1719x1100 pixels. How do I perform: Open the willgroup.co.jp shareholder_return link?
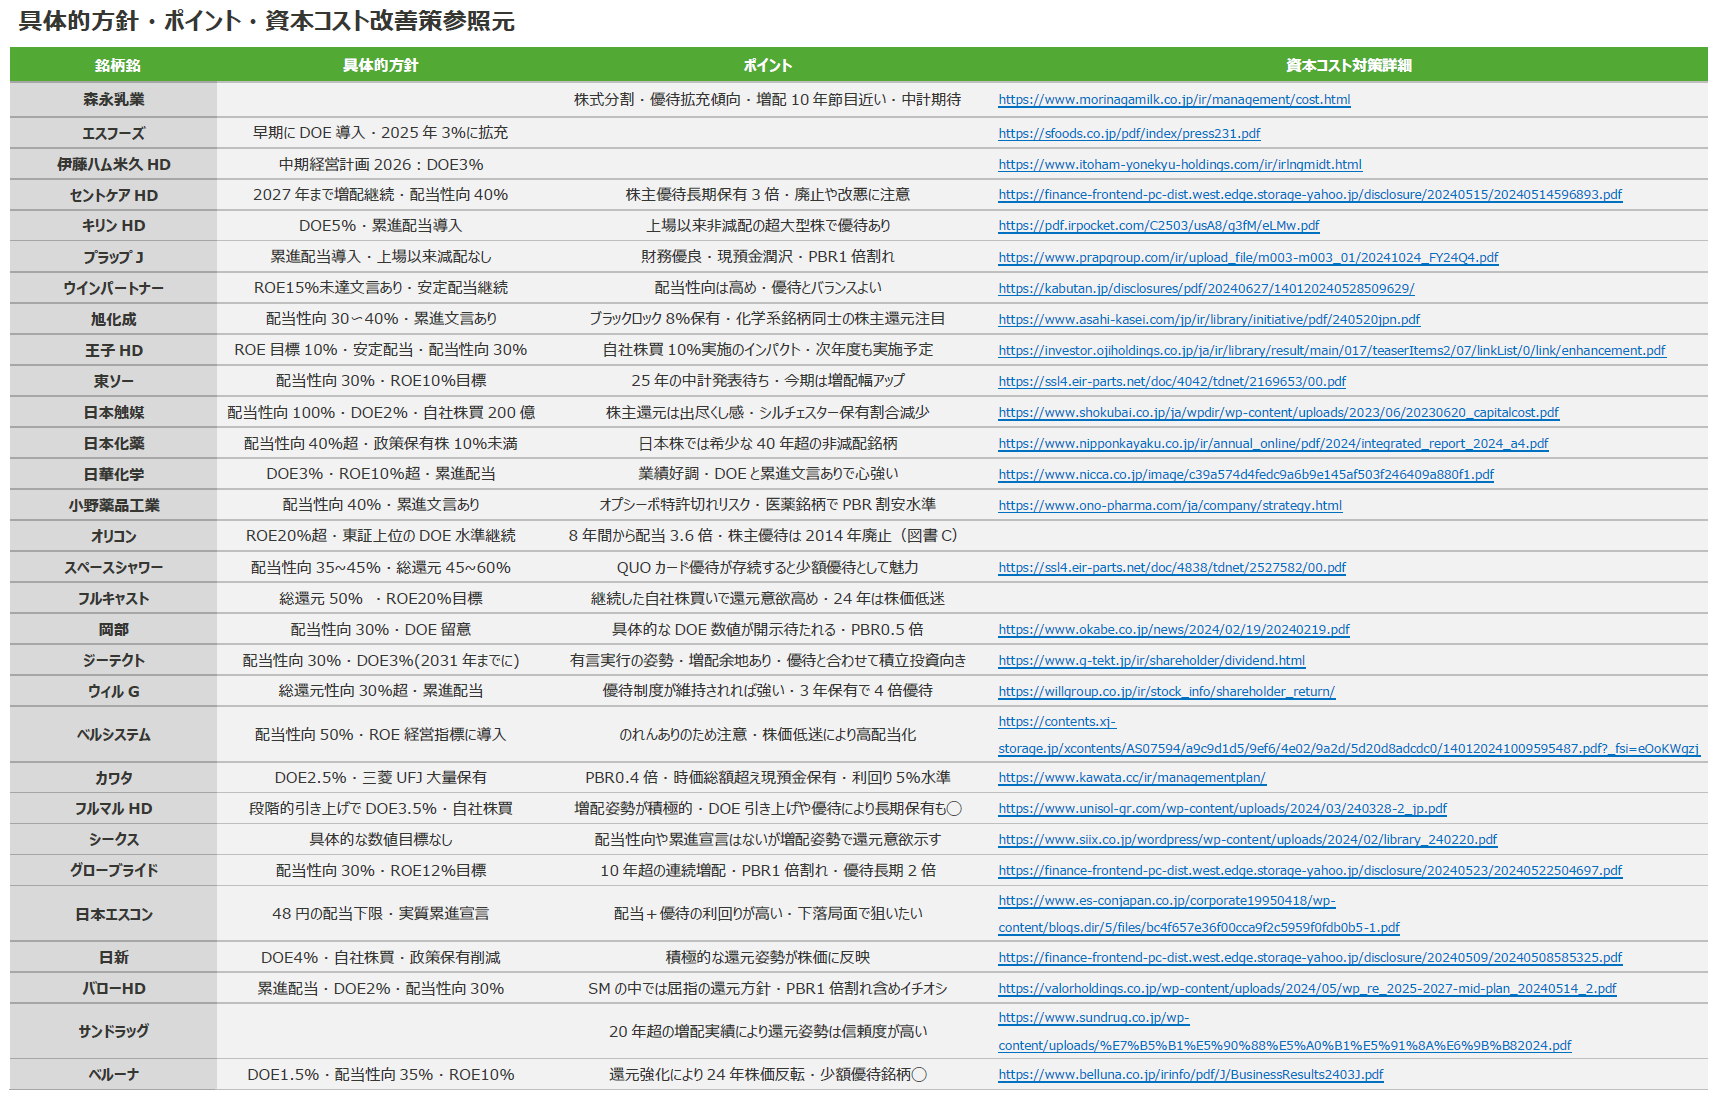pos(1166,692)
